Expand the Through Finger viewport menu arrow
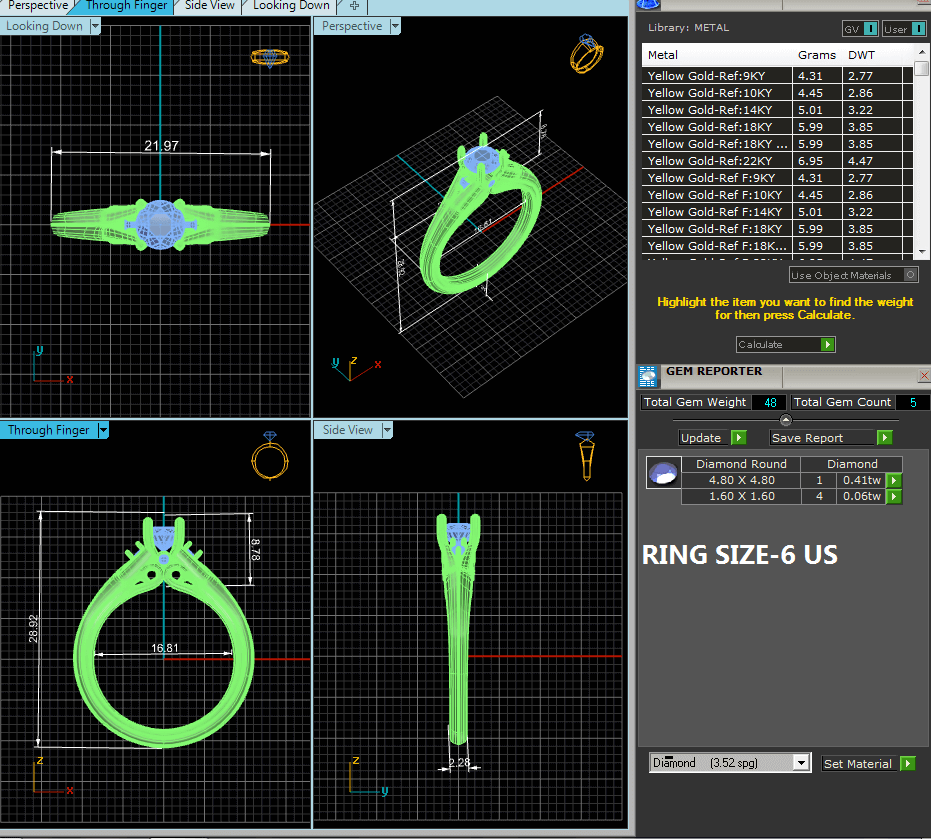This screenshot has height=839, width=931. [103, 430]
